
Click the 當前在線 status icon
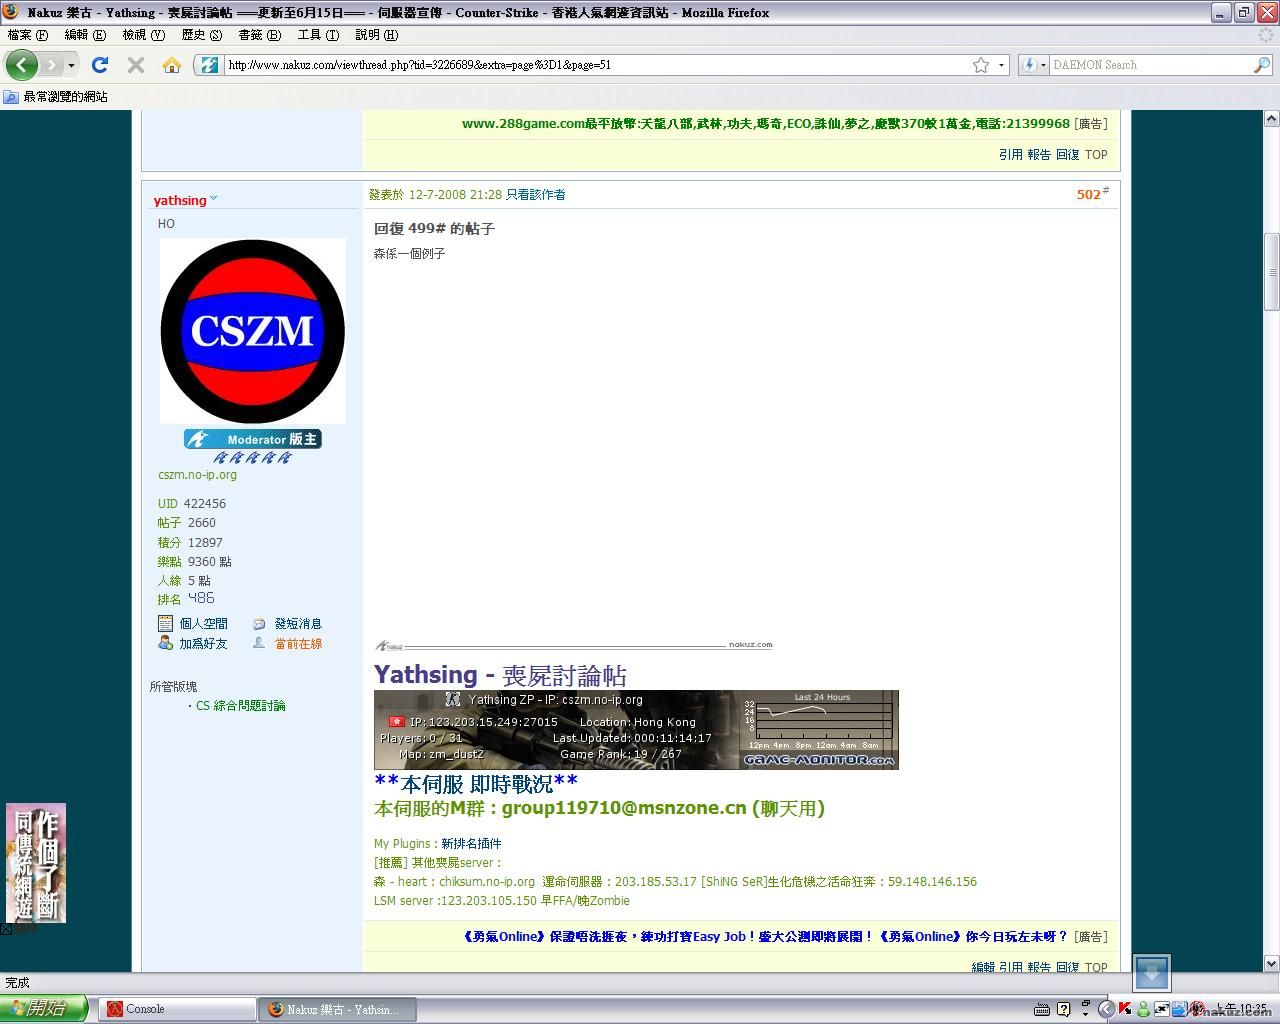click(x=259, y=643)
